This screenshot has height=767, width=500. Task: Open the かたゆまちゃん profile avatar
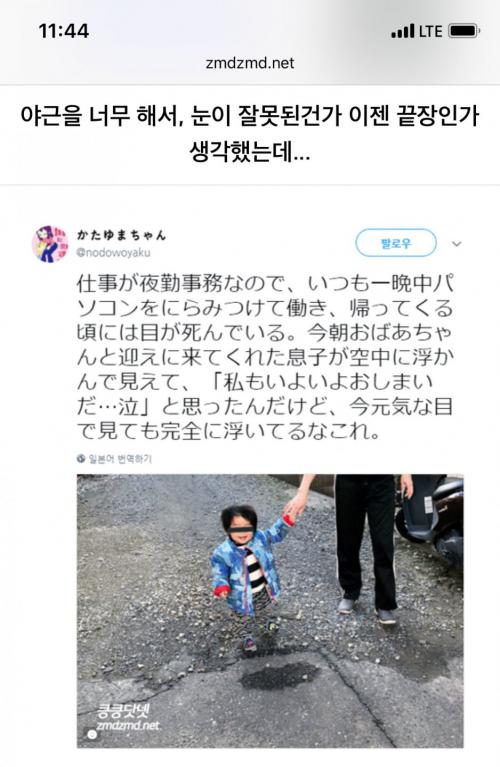tap(50, 243)
